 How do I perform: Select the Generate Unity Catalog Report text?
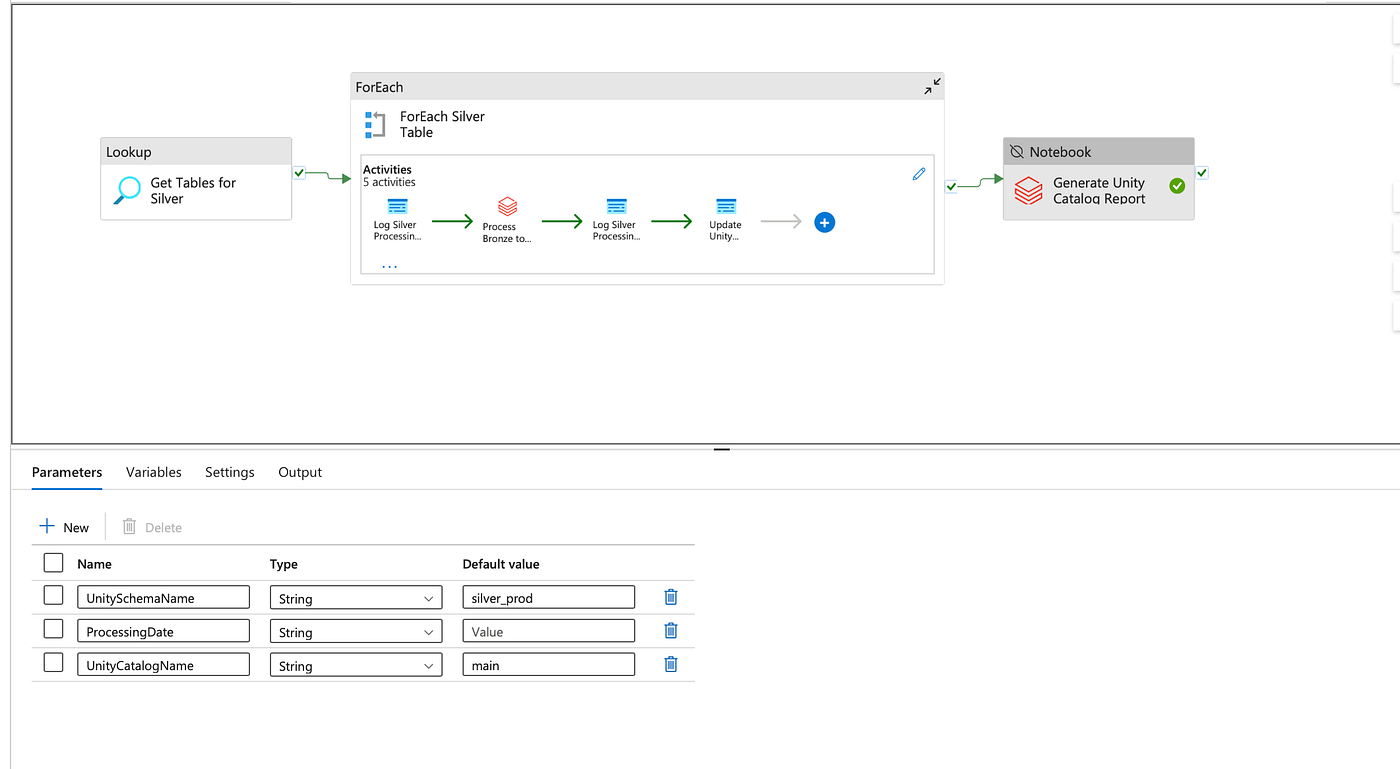pos(1099,190)
